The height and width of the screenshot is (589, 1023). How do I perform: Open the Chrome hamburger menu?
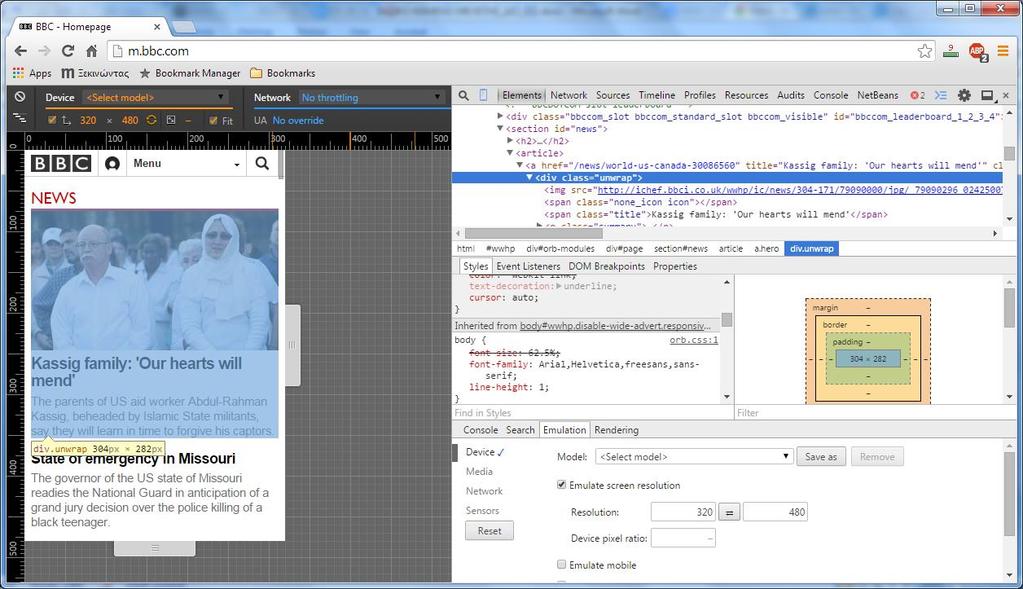(1003, 51)
